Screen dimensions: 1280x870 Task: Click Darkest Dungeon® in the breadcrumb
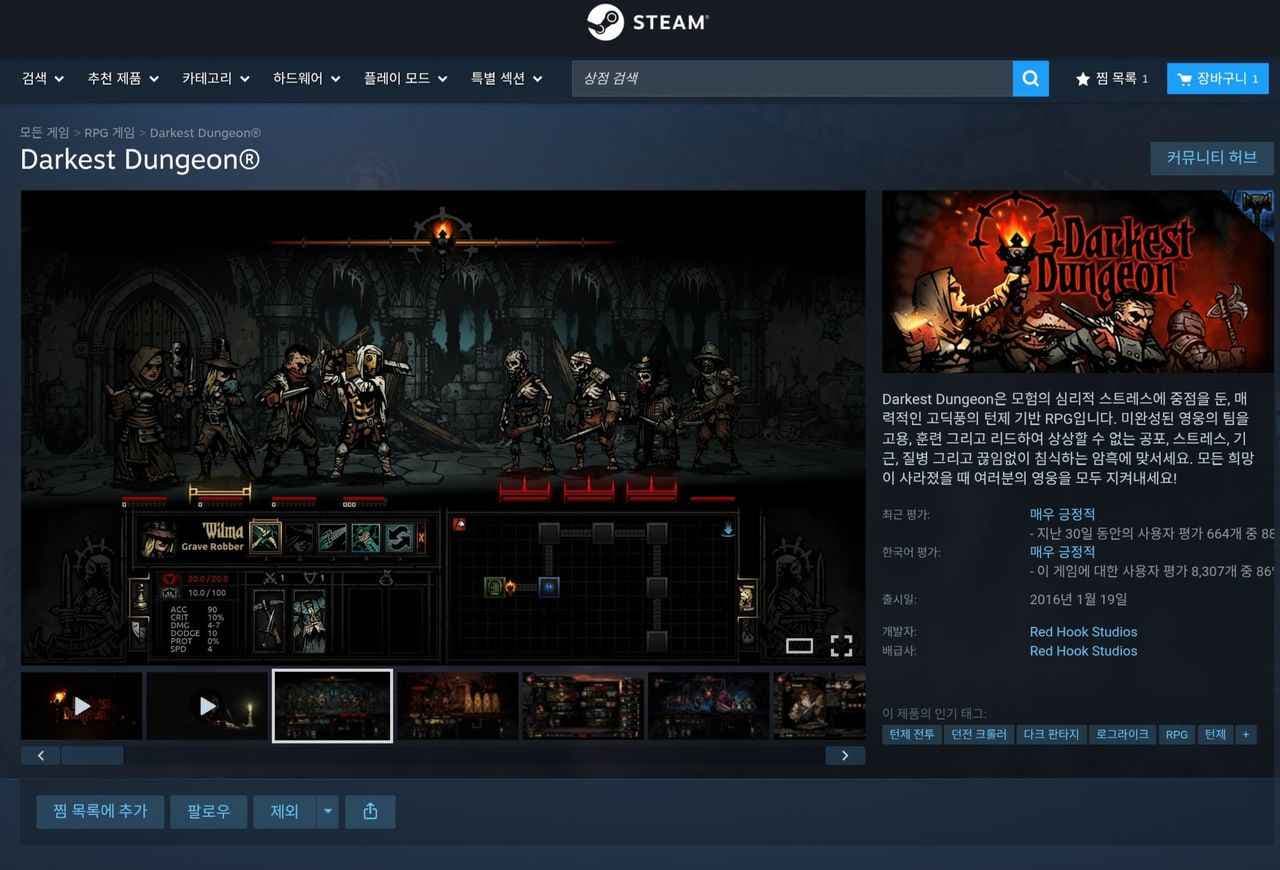(205, 133)
